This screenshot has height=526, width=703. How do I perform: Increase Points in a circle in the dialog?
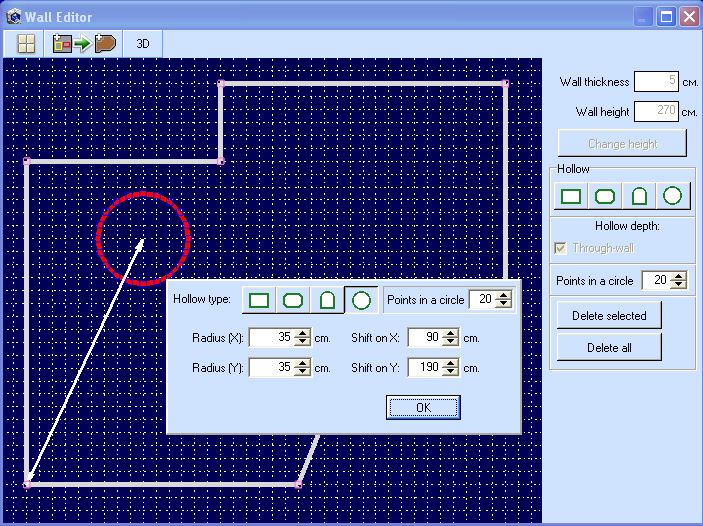tap(504, 295)
